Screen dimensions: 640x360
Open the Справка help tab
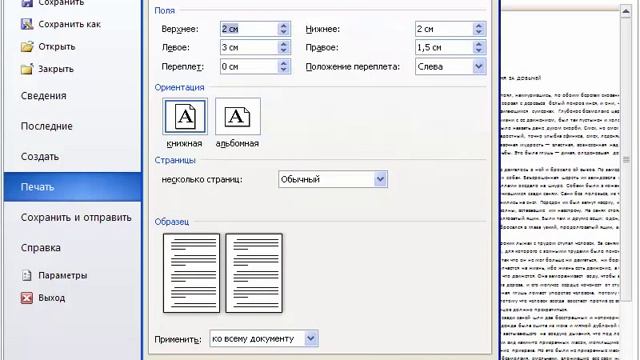pyautogui.click(x=41, y=248)
